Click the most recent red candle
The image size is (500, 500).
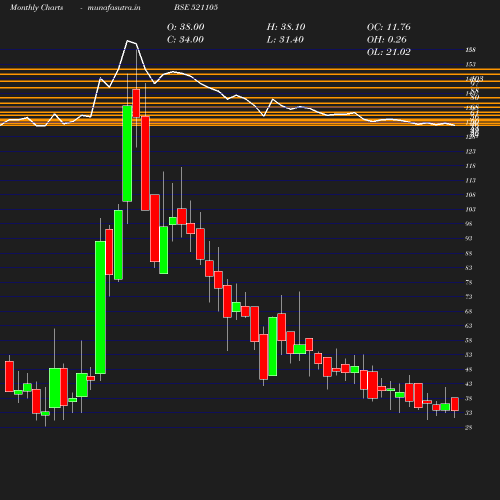pyautogui.click(x=455, y=404)
